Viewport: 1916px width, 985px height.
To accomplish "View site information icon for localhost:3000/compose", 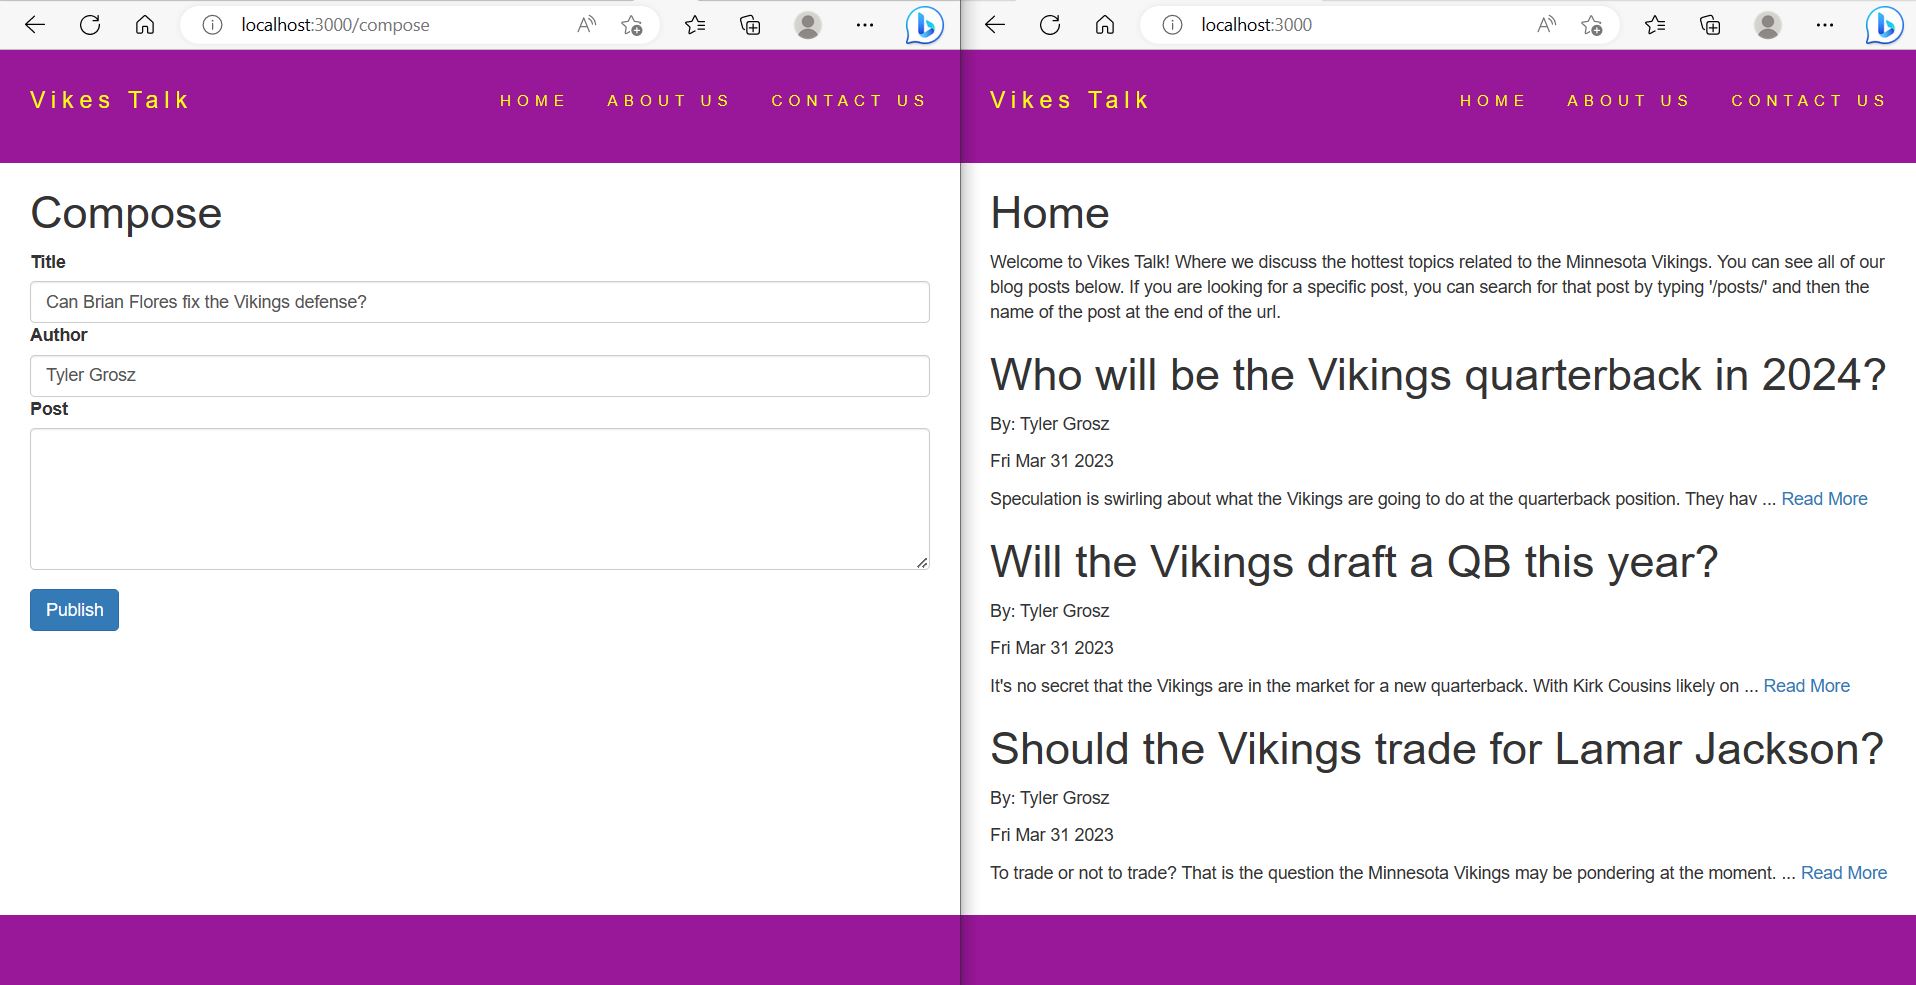I will [212, 25].
